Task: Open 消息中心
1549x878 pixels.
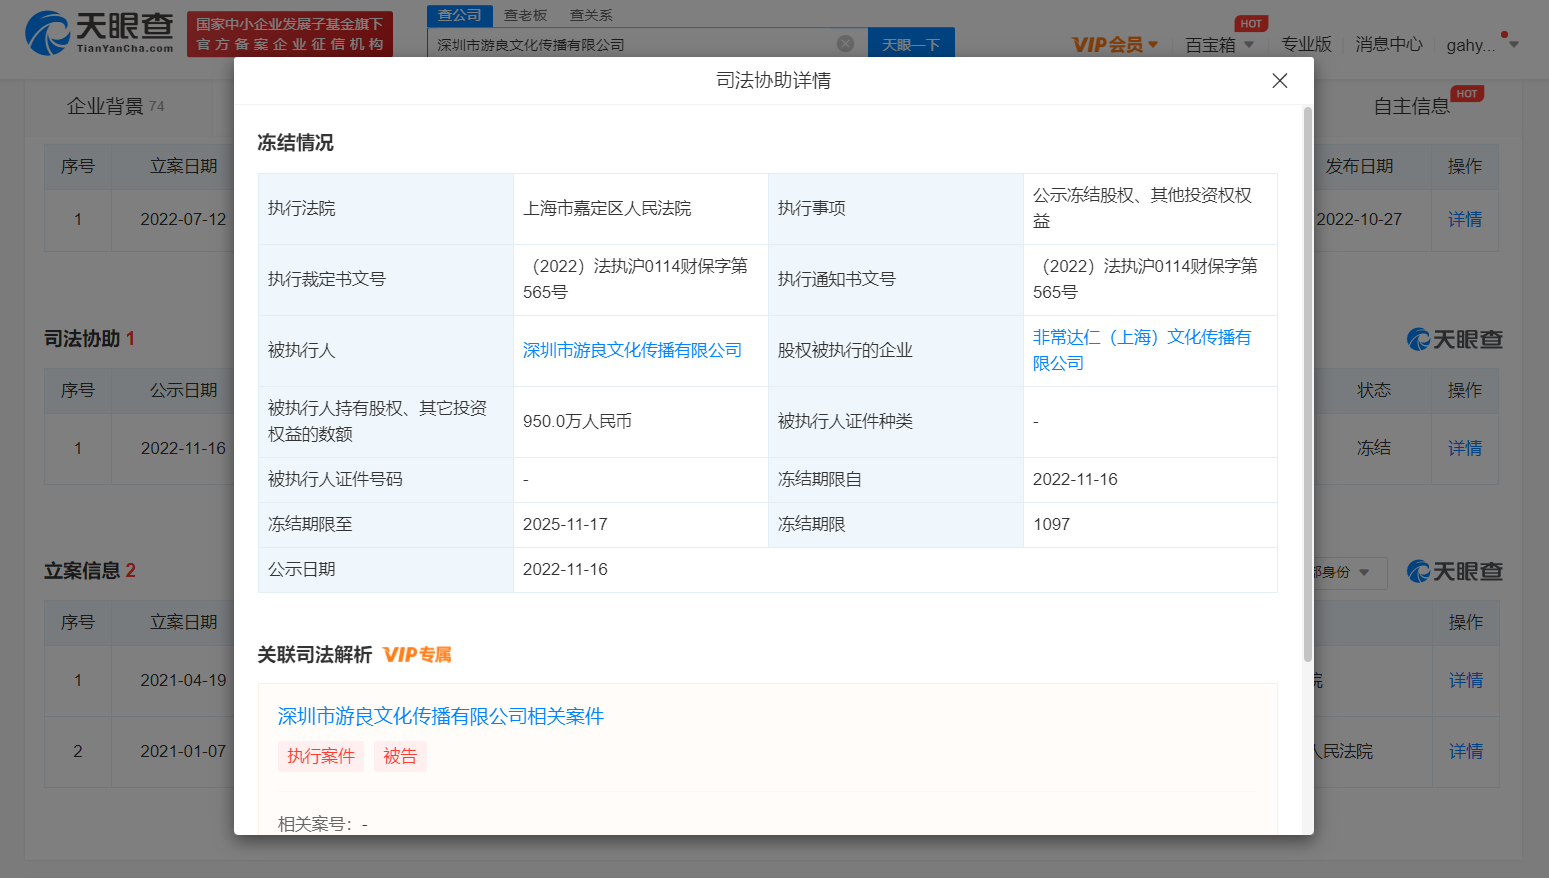Action: (1389, 44)
